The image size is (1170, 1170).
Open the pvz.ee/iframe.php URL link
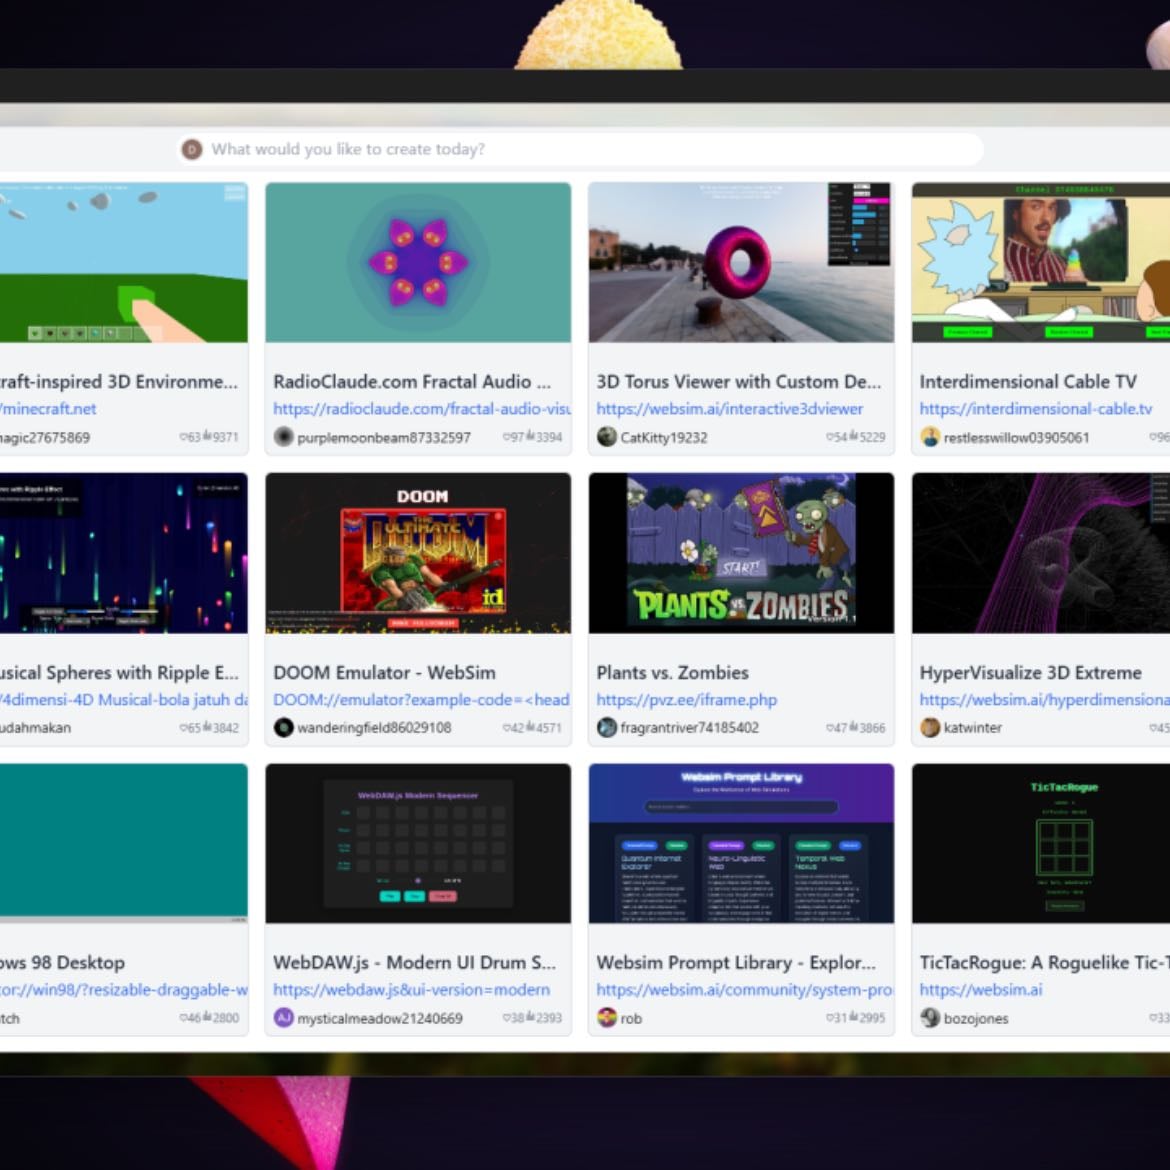click(686, 700)
